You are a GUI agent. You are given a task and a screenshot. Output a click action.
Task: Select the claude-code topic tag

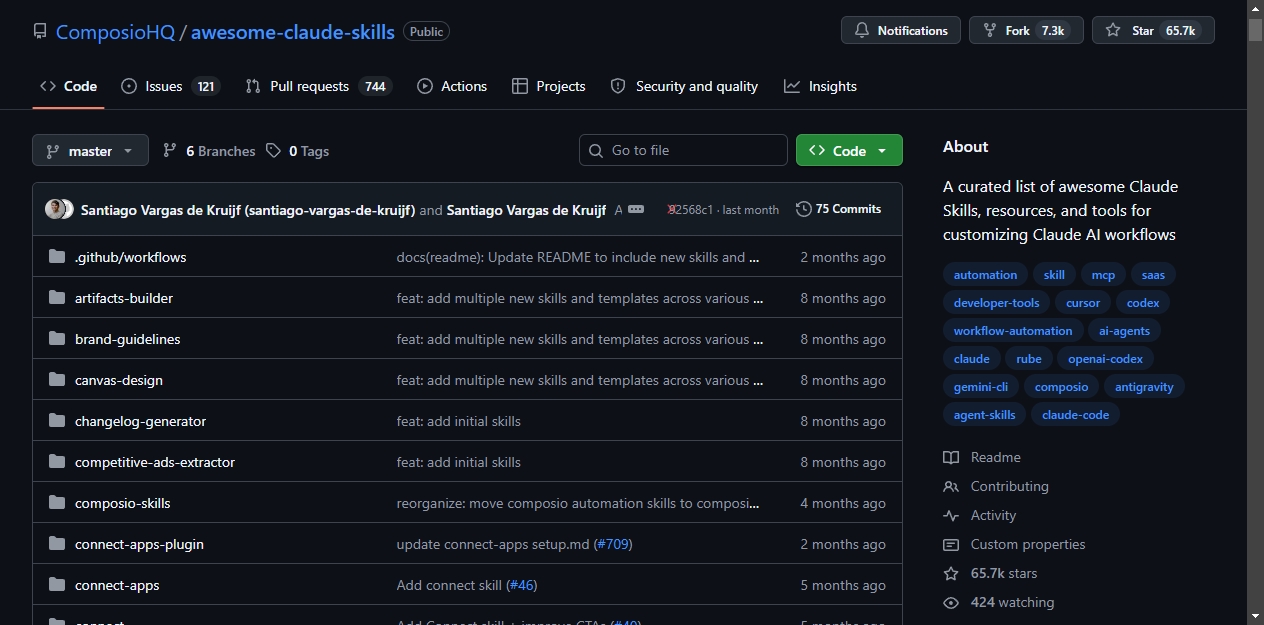[1075, 415]
